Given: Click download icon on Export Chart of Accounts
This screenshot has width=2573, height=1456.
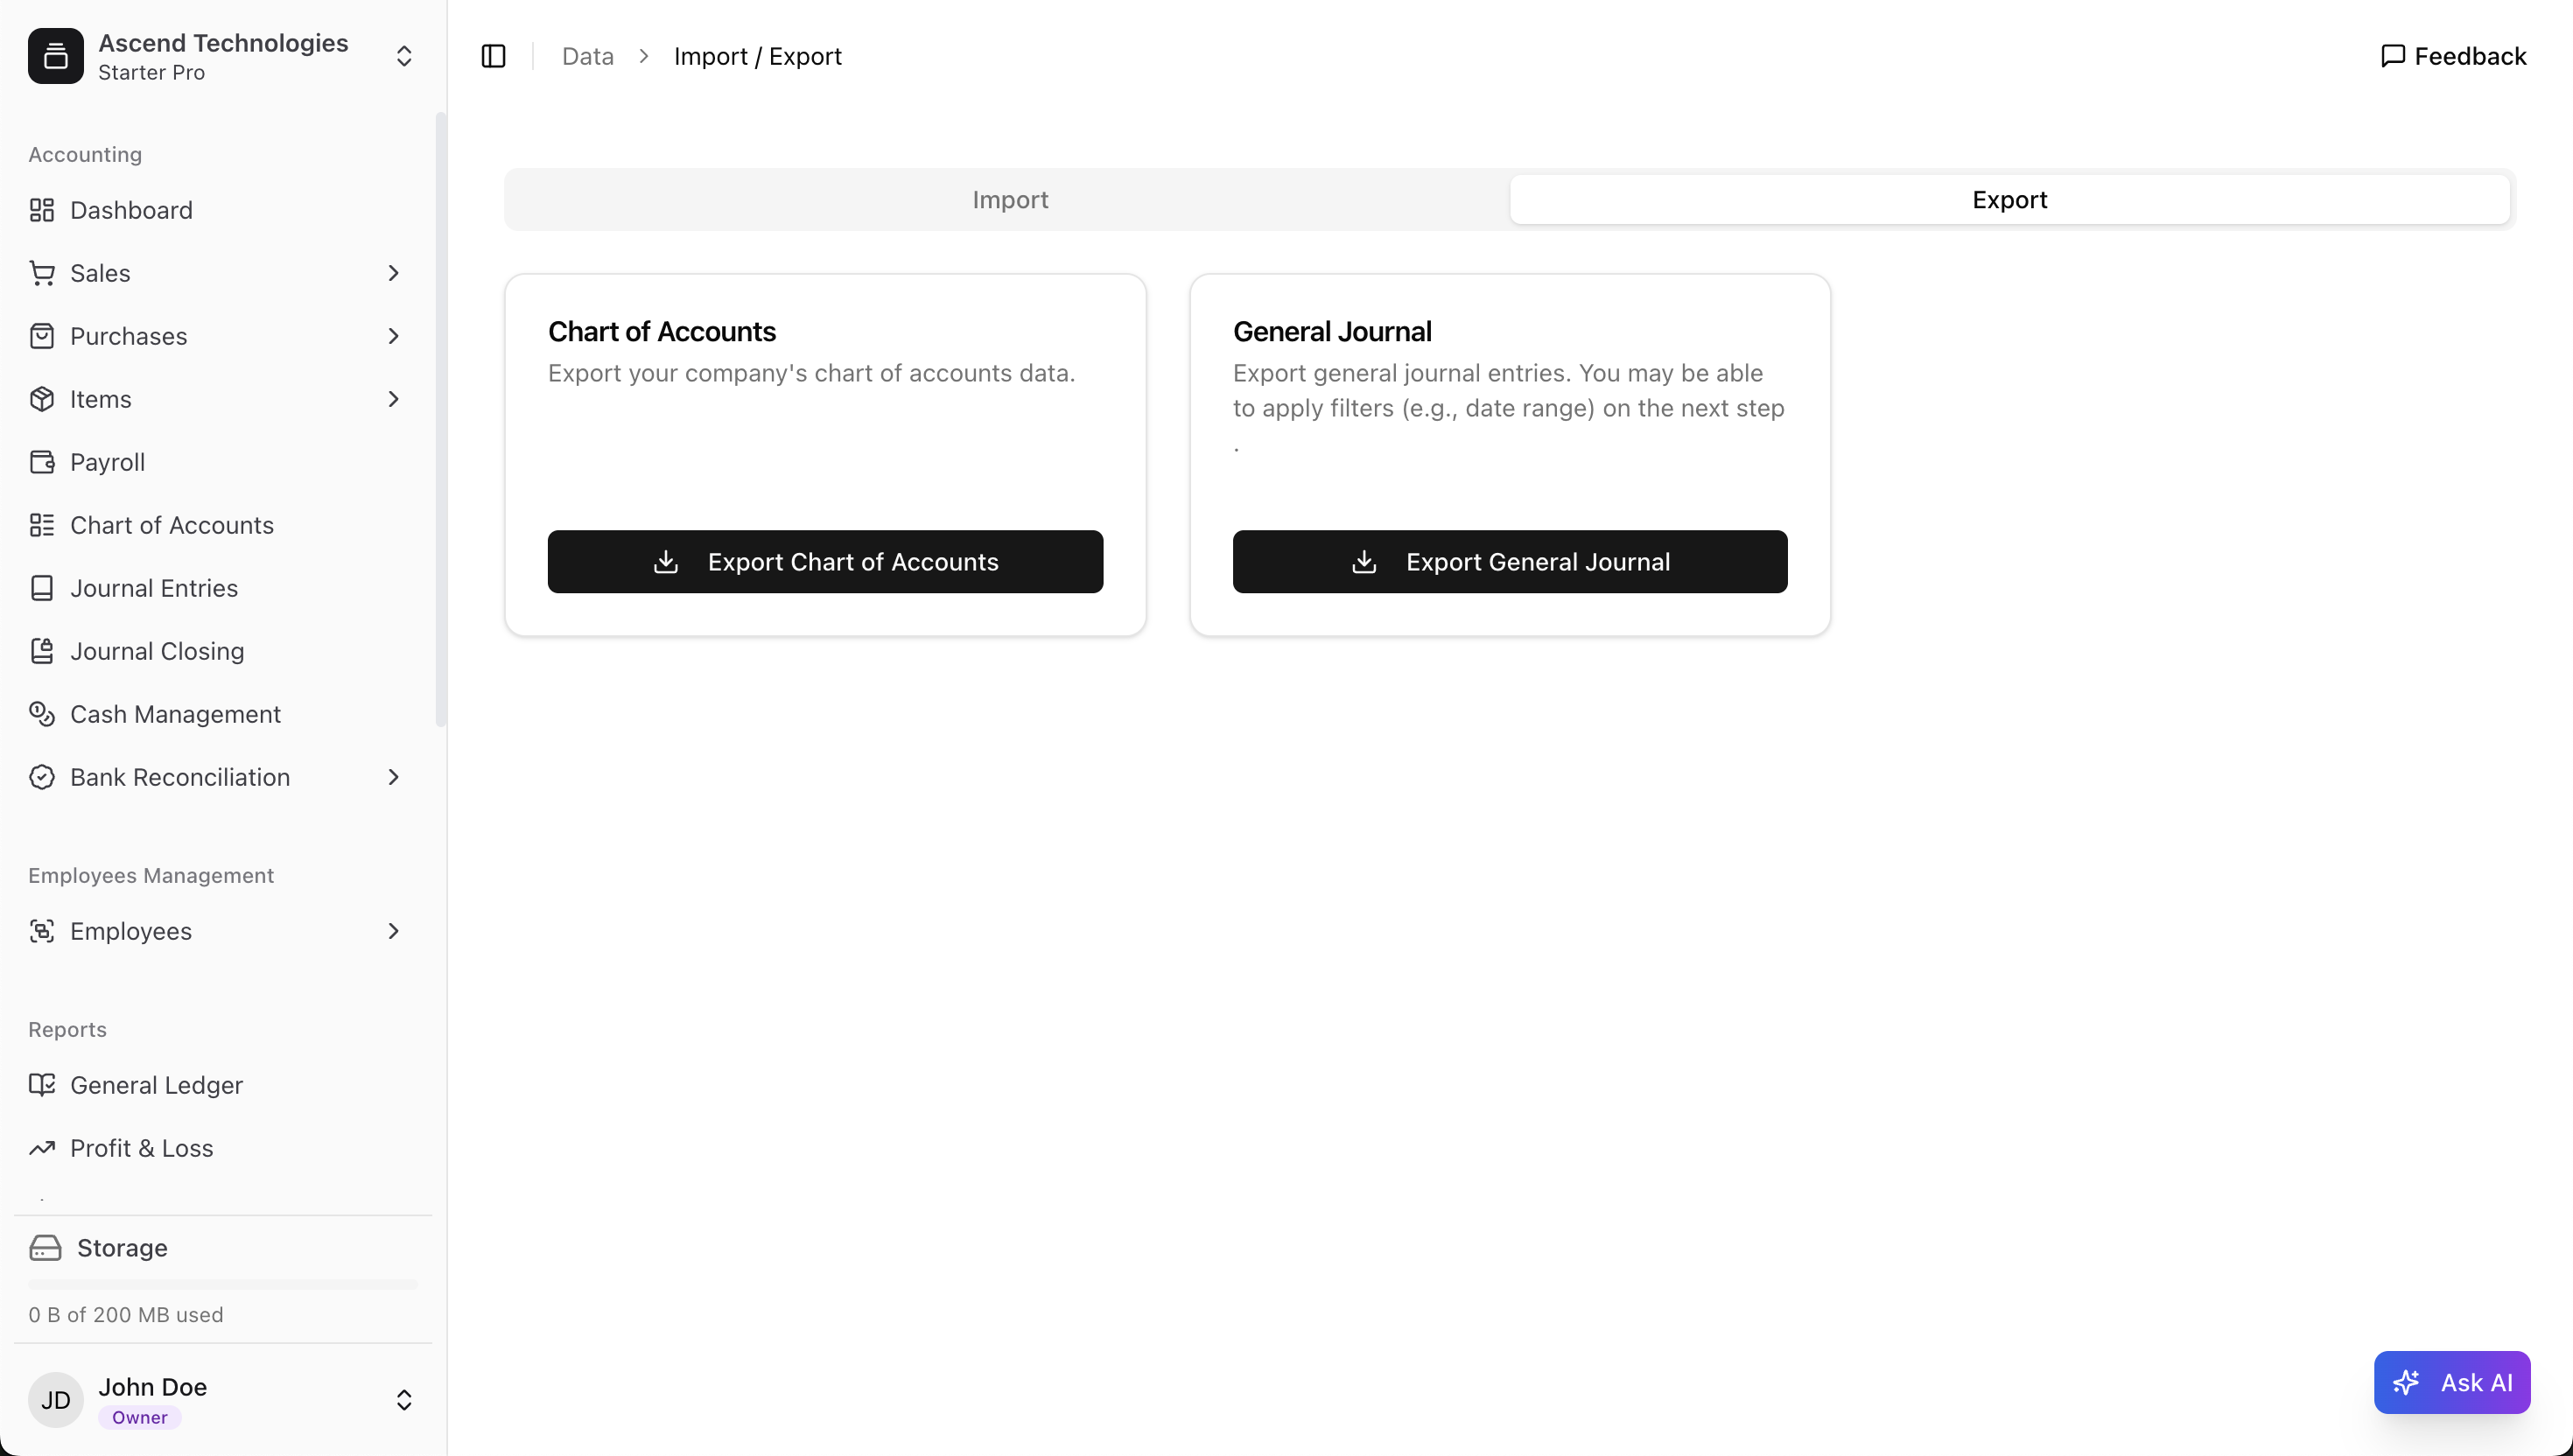Looking at the screenshot, I should tap(666, 562).
